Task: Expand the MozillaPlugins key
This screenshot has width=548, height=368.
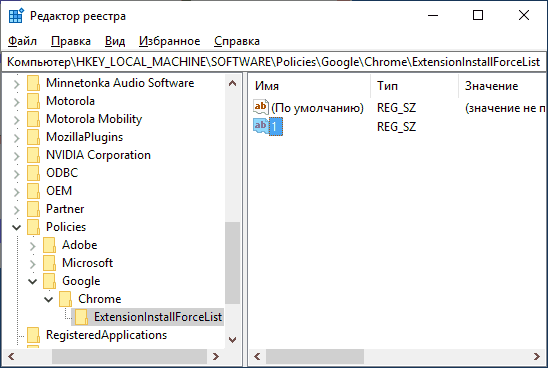Action: (x=16, y=138)
